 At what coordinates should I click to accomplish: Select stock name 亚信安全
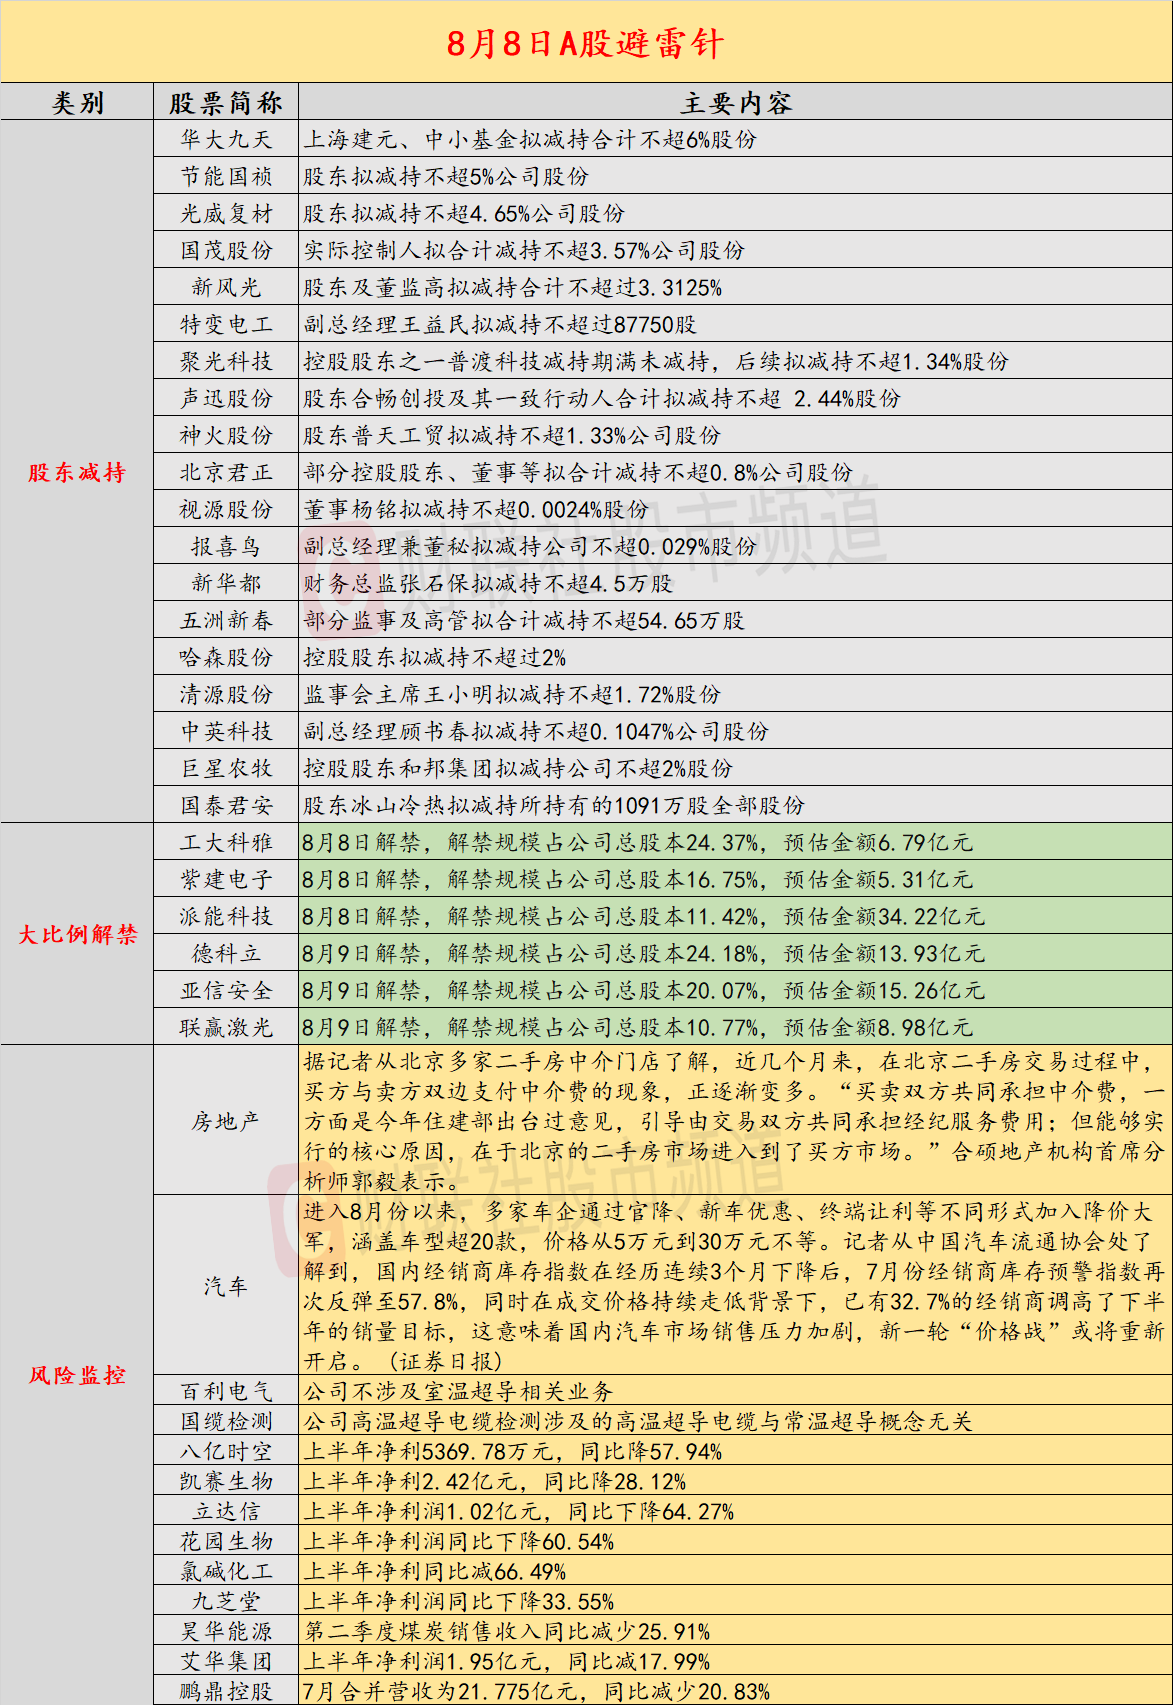(x=226, y=990)
